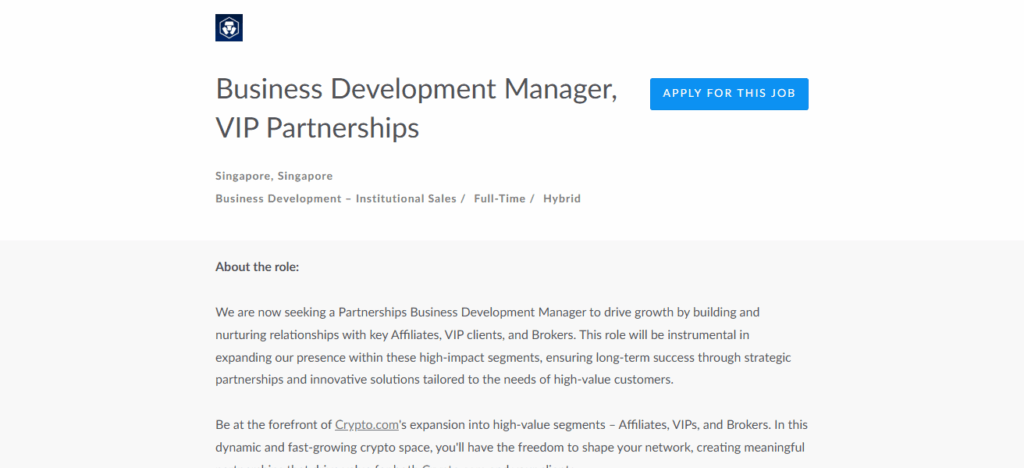Click the 'Hybrid' workplace type label

(x=562, y=199)
